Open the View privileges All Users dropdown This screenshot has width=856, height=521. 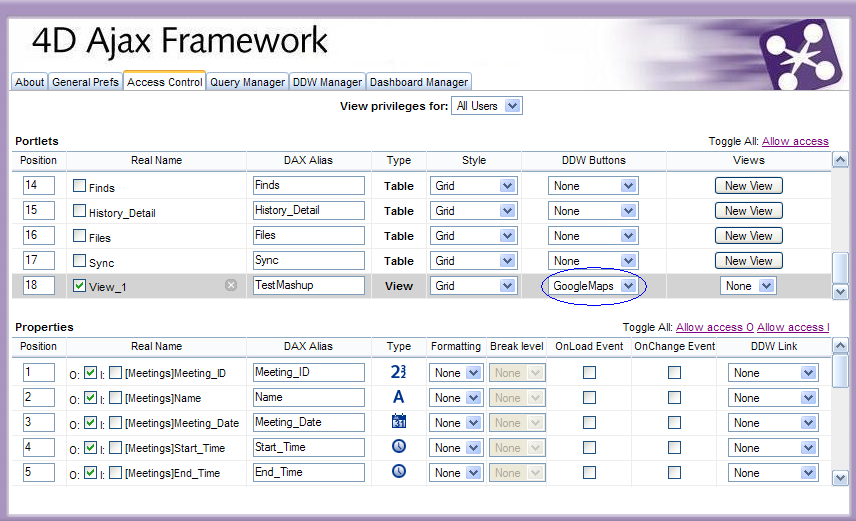486,106
